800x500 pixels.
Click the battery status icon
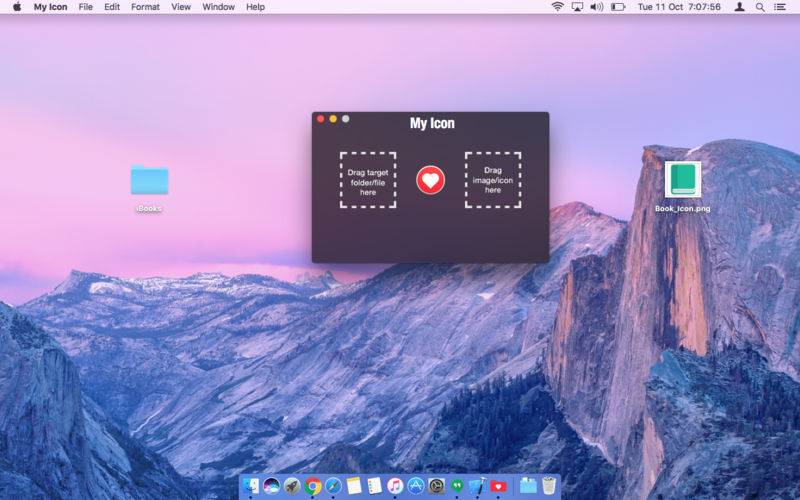point(618,7)
